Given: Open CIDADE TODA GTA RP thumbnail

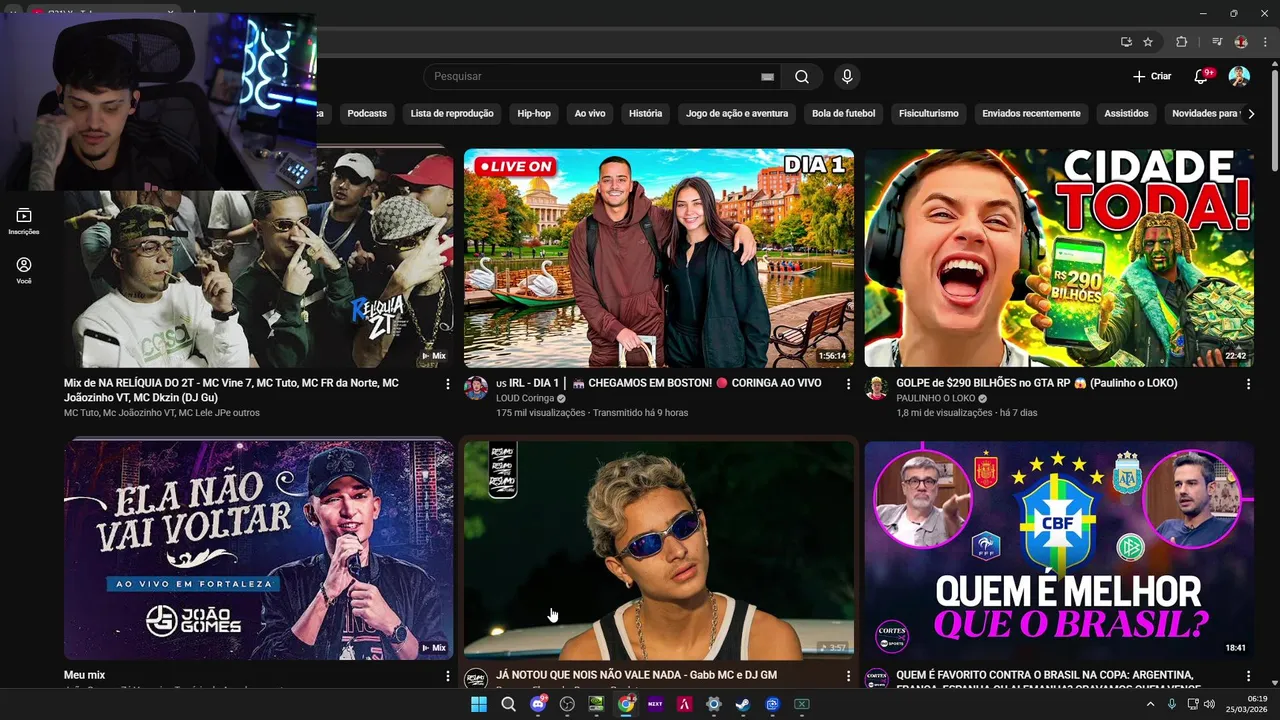Looking at the screenshot, I should tap(1059, 258).
